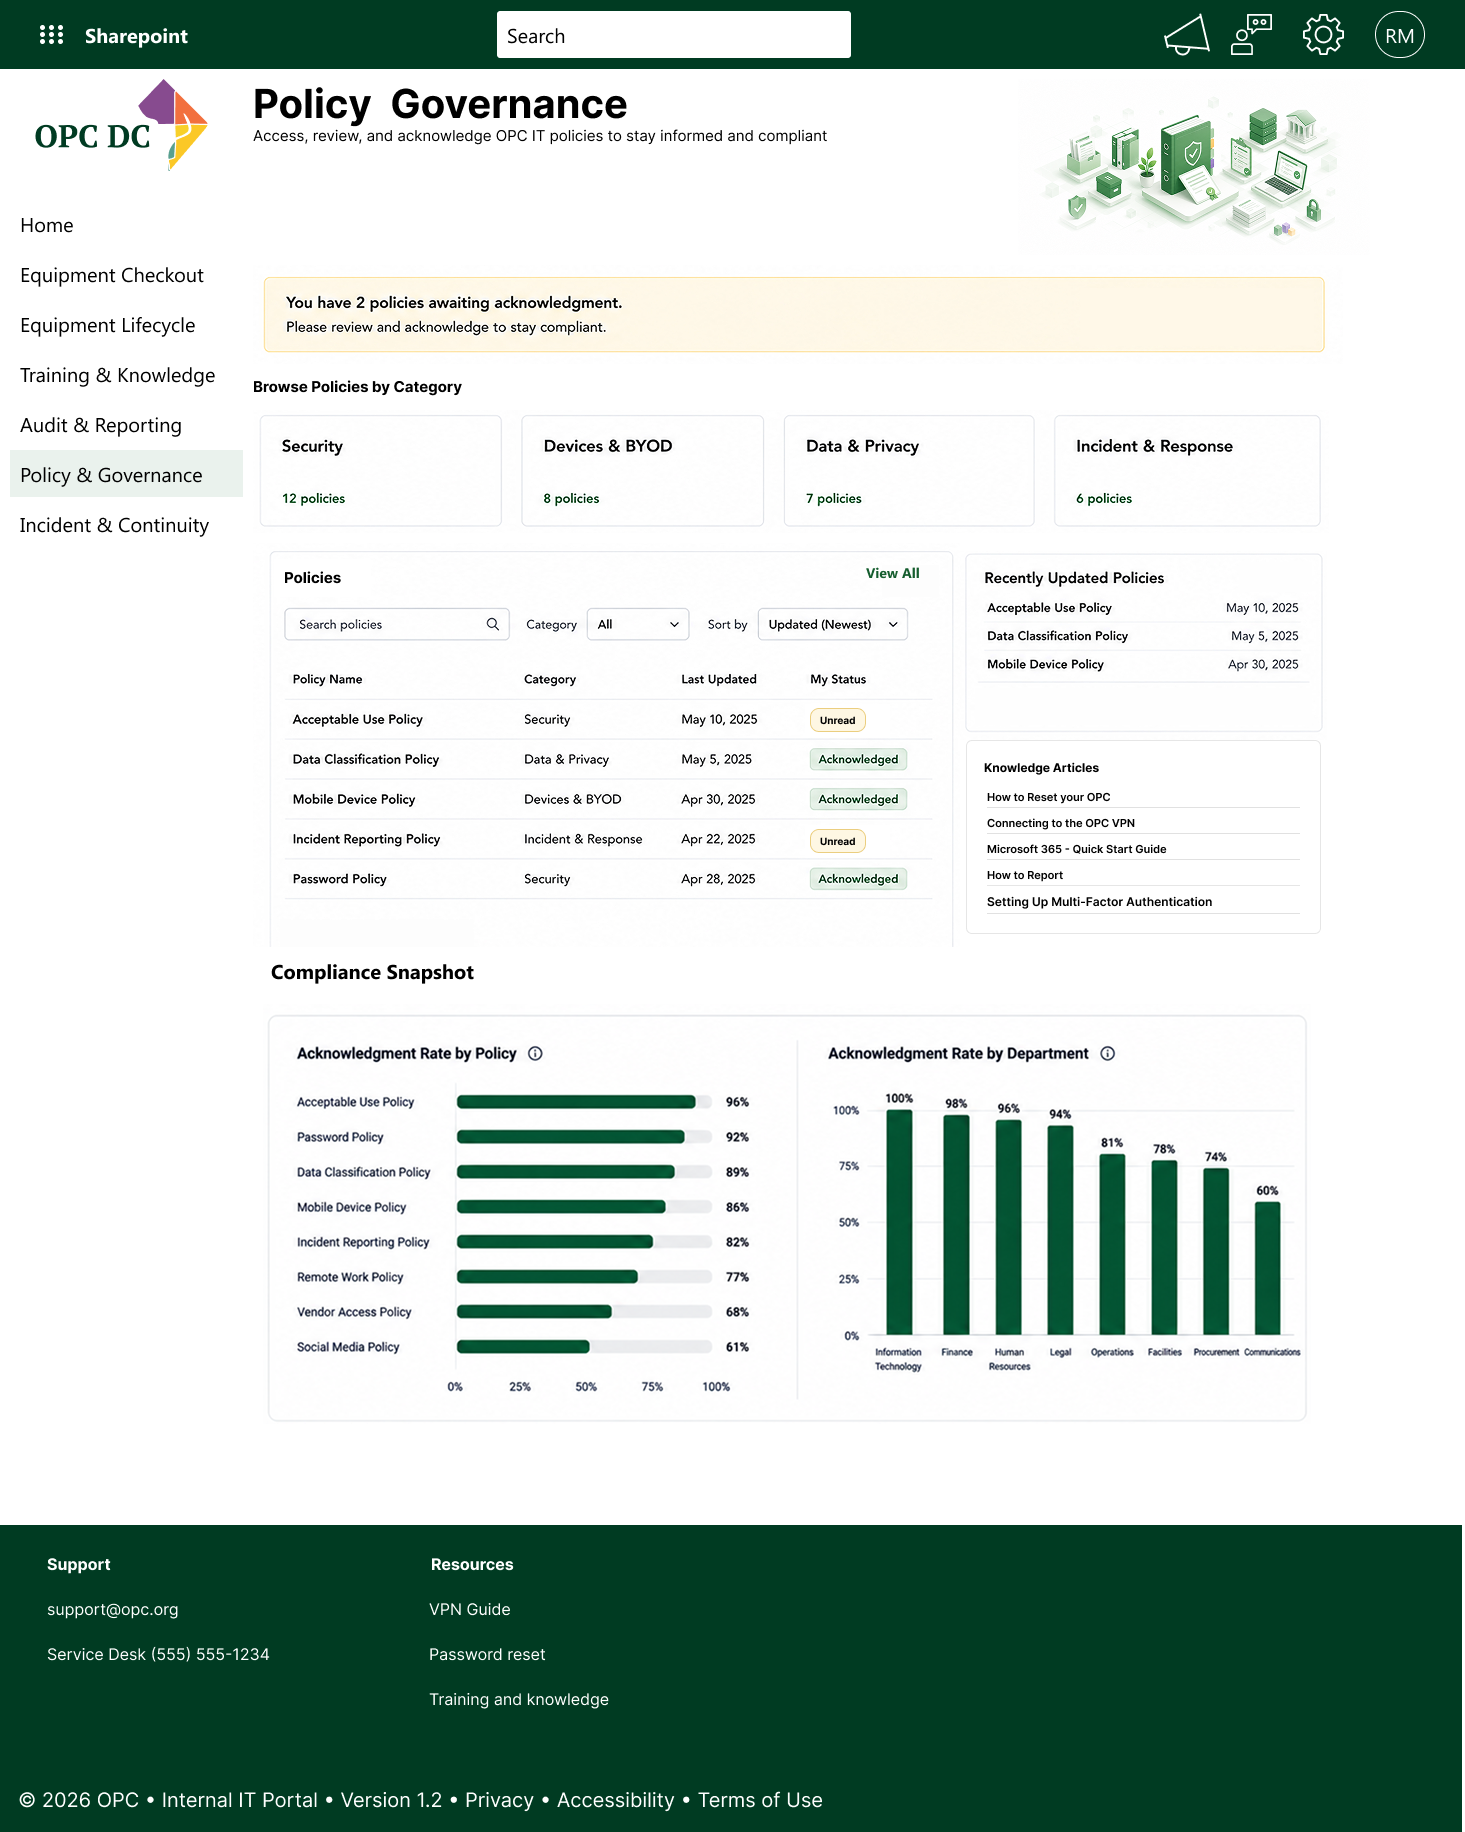The image size is (1465, 1832).
Task: Open the Category All dropdown
Action: [x=638, y=624]
